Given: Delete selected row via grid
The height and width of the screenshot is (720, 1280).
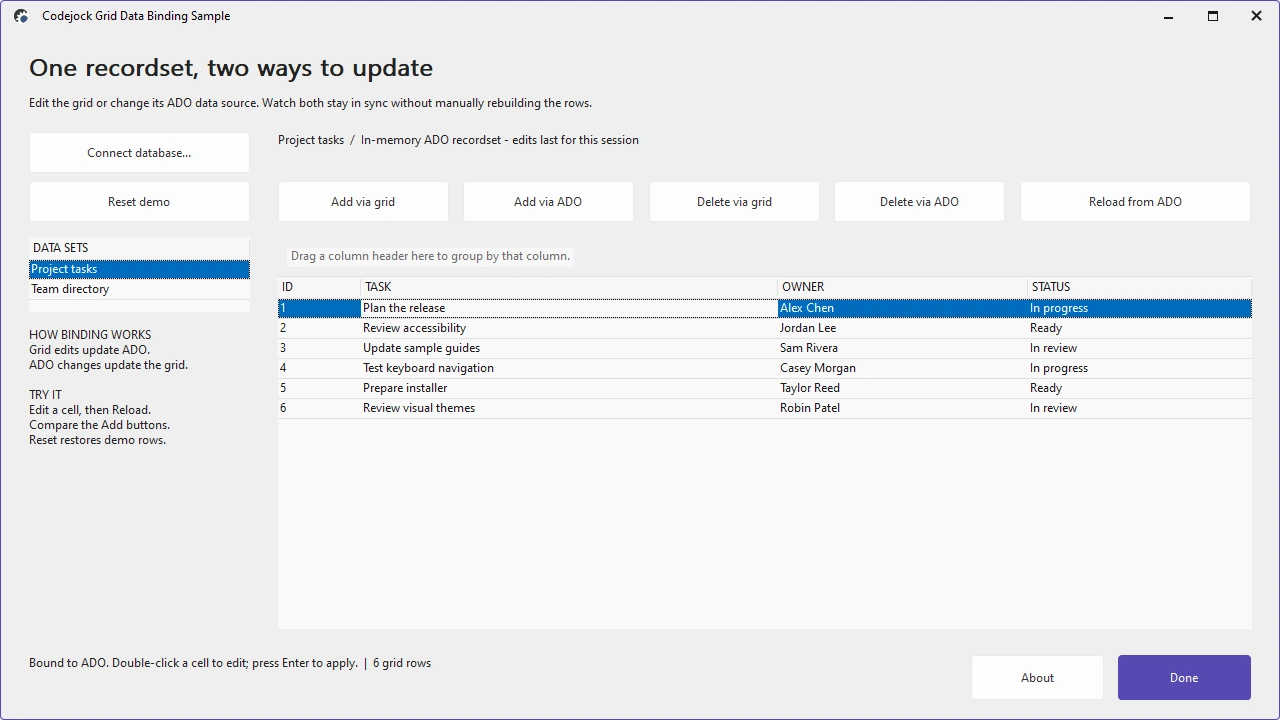Looking at the screenshot, I should (x=734, y=202).
